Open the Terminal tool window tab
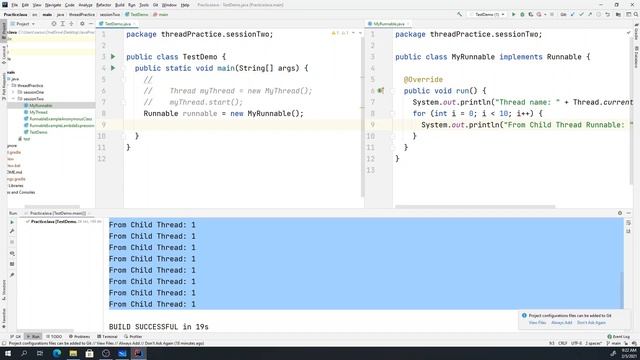The width and height of the screenshot is (640, 360). click(x=108, y=336)
